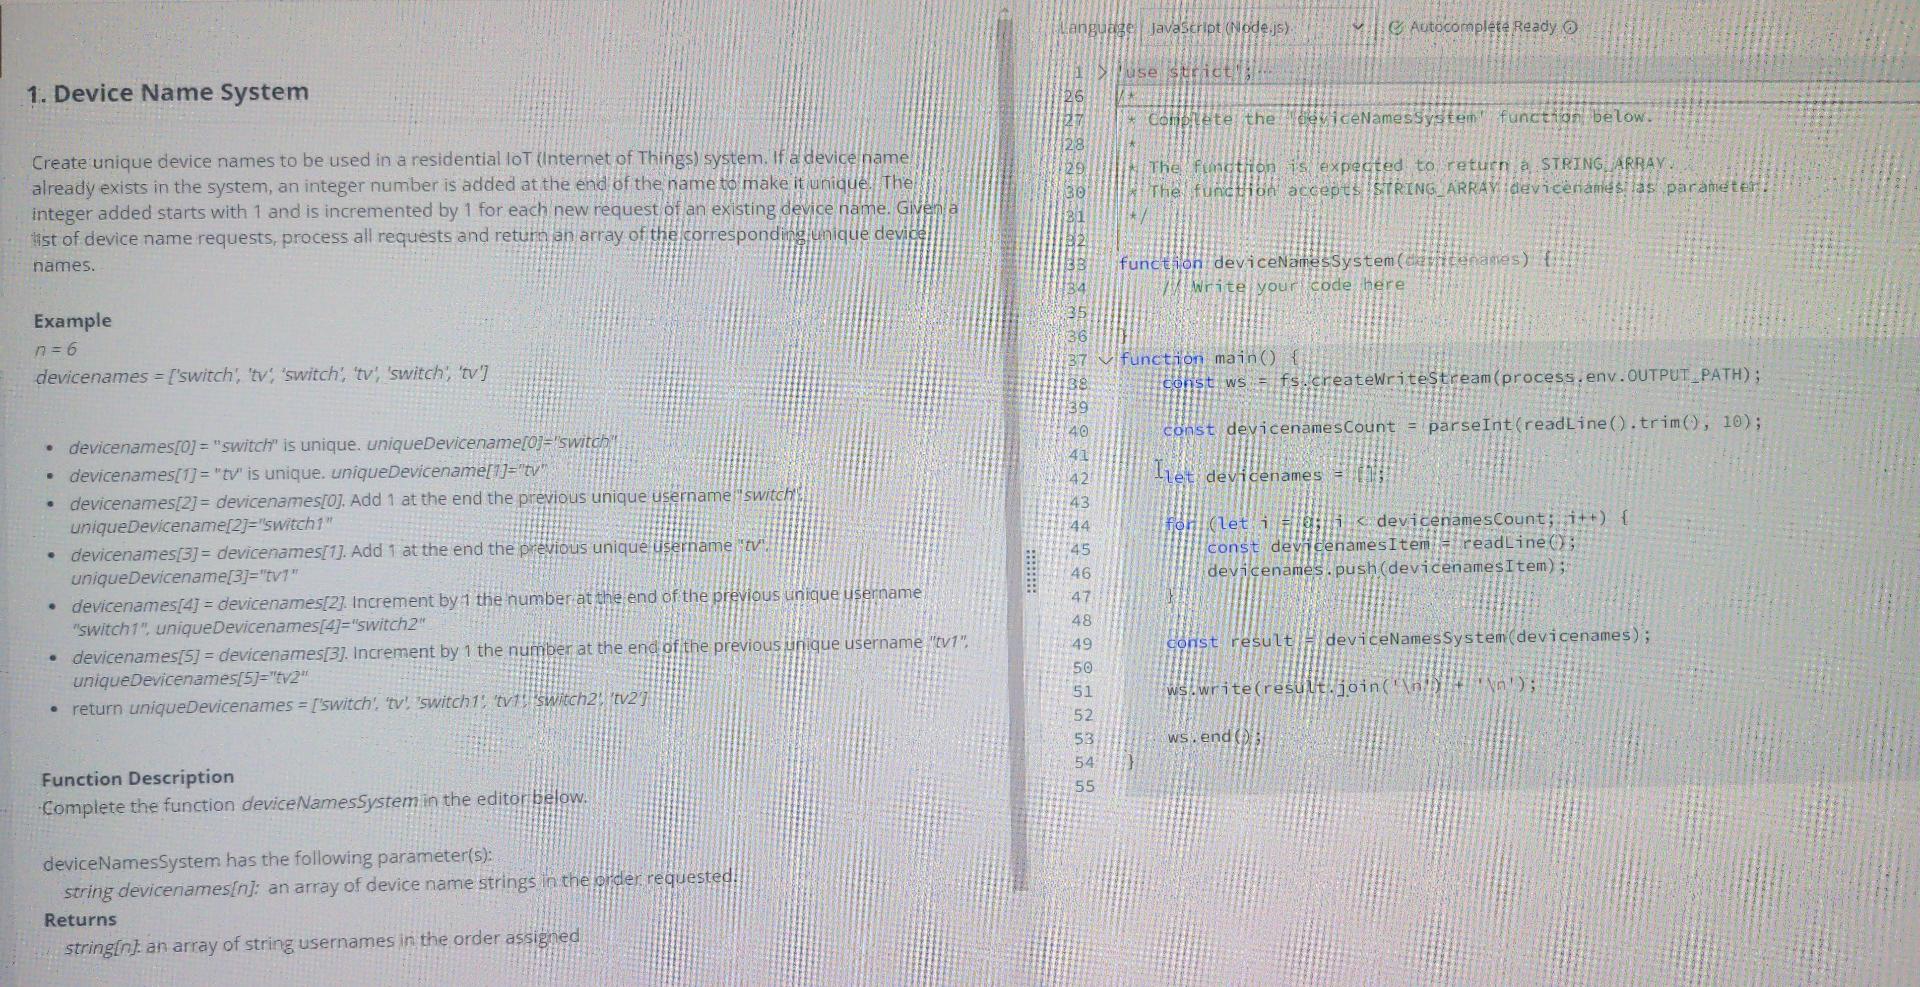The height and width of the screenshot is (987, 1920).
Task: Click the devicenames array in the Example section
Action: [260, 374]
